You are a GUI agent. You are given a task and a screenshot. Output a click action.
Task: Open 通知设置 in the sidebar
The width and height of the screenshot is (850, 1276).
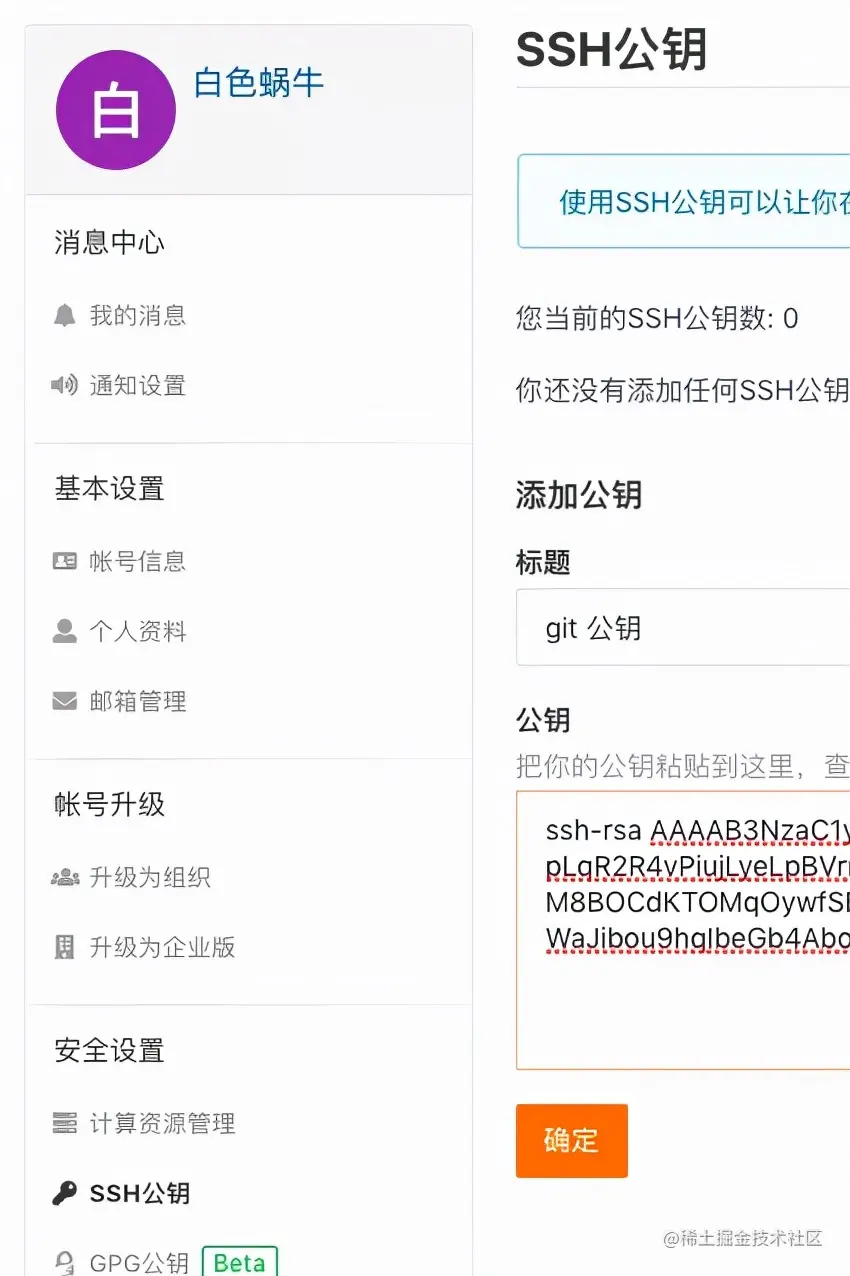(138, 386)
